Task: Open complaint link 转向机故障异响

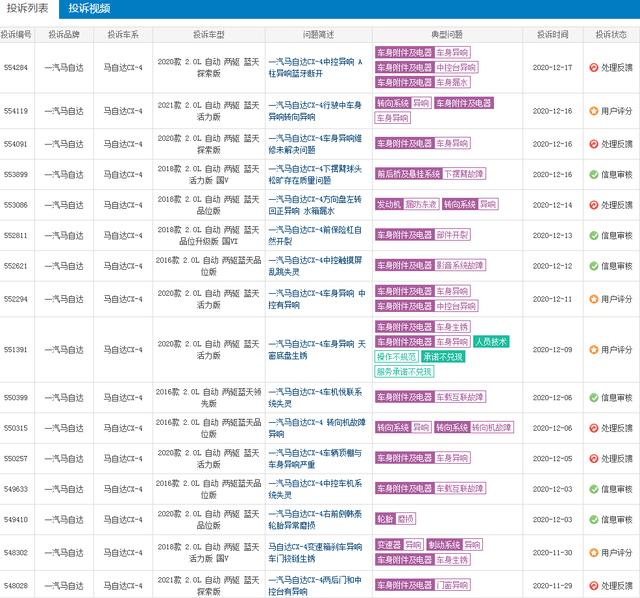Action: 317,428
